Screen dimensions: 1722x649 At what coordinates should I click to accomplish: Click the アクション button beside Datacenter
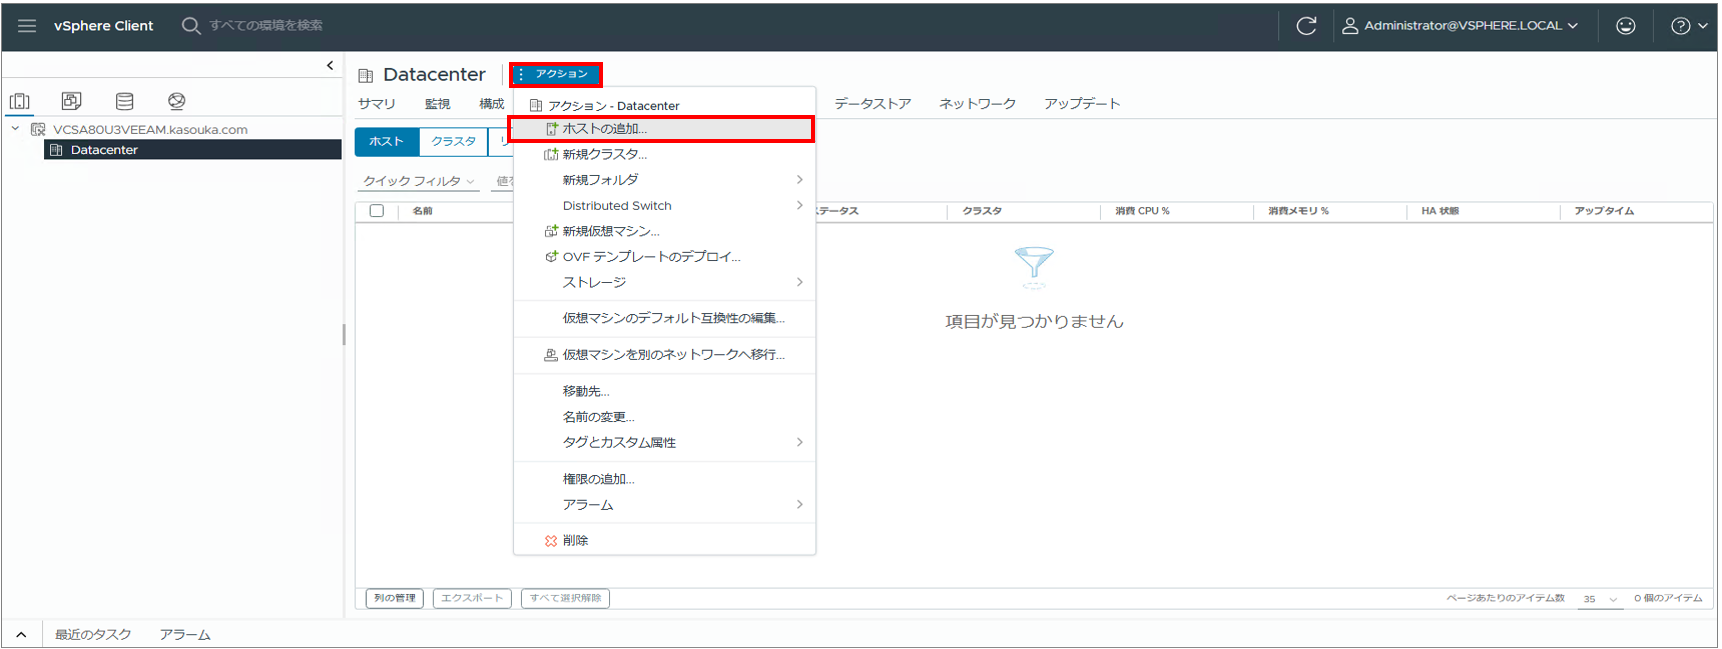(556, 74)
